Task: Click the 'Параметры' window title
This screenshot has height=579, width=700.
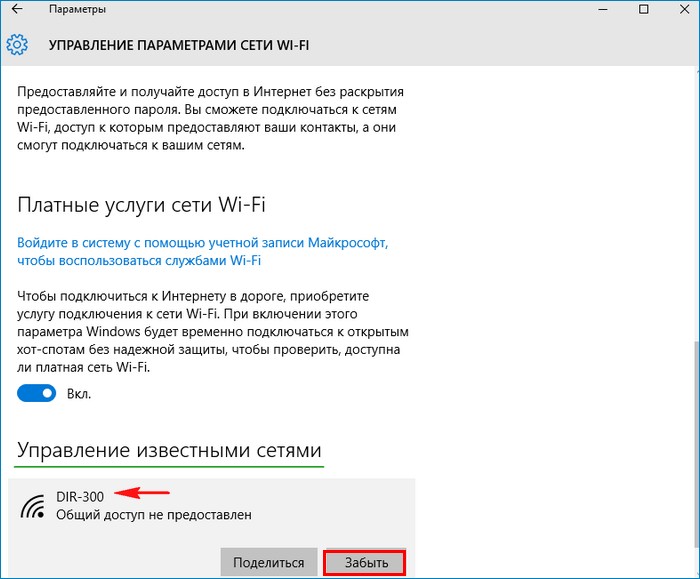Action: pyautogui.click(x=77, y=9)
